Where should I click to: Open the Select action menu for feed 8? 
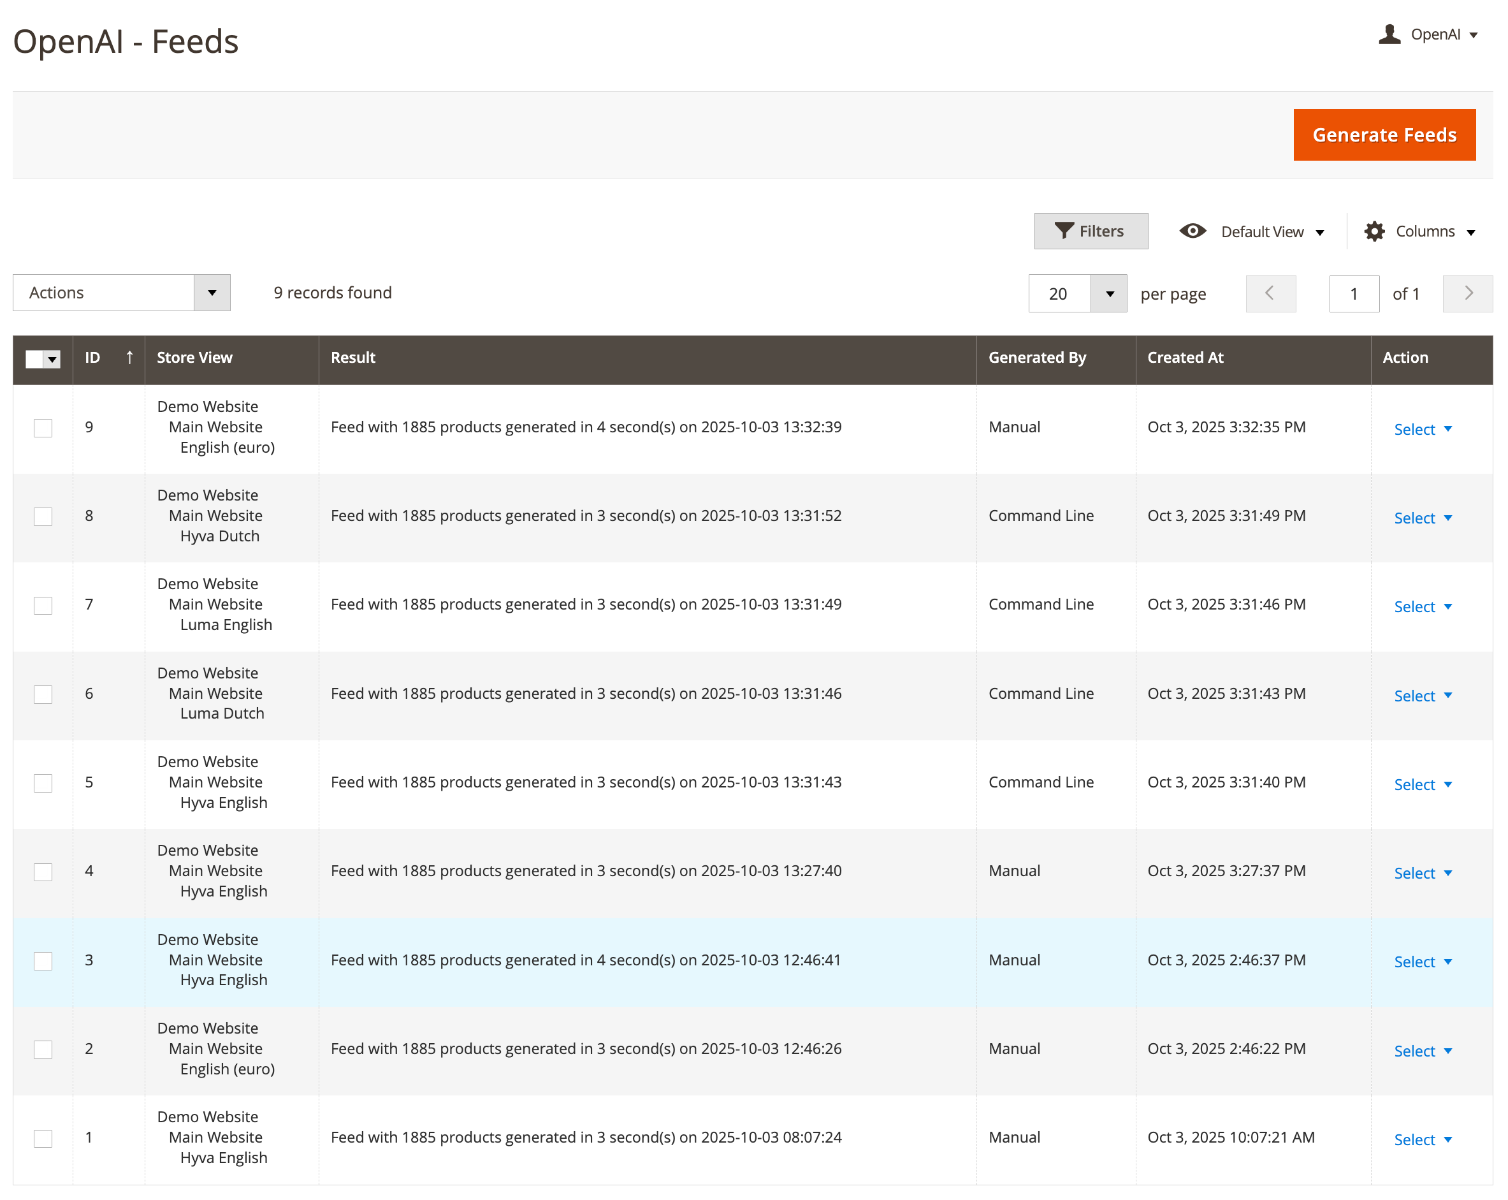(x=1422, y=518)
